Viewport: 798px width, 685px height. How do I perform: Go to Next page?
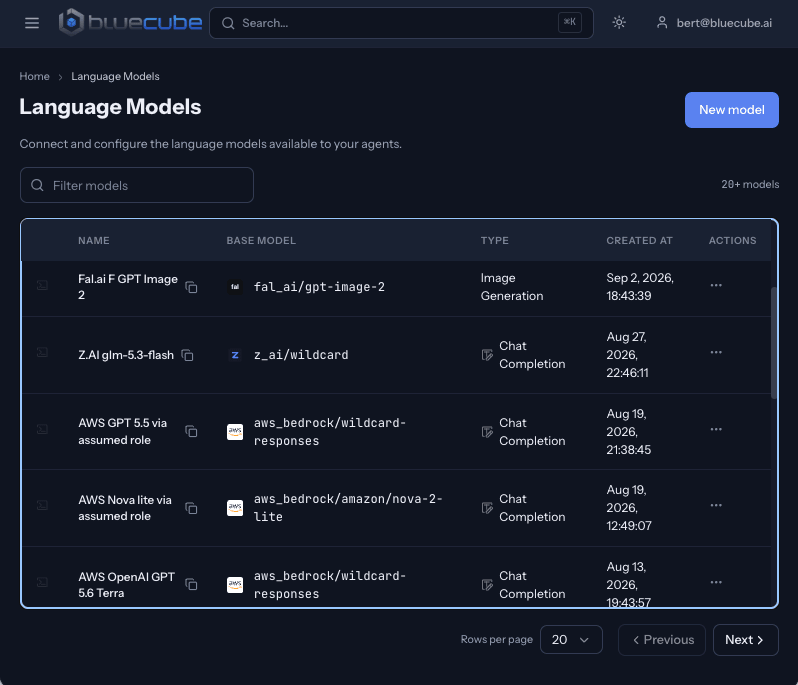click(746, 640)
